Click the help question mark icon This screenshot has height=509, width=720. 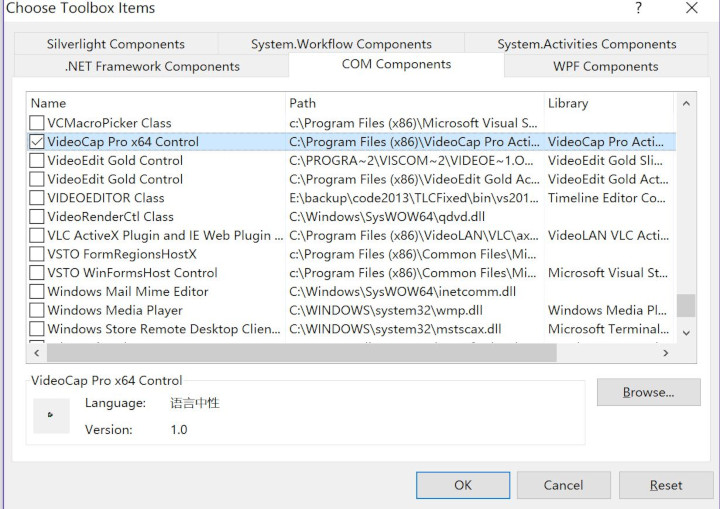638,9
